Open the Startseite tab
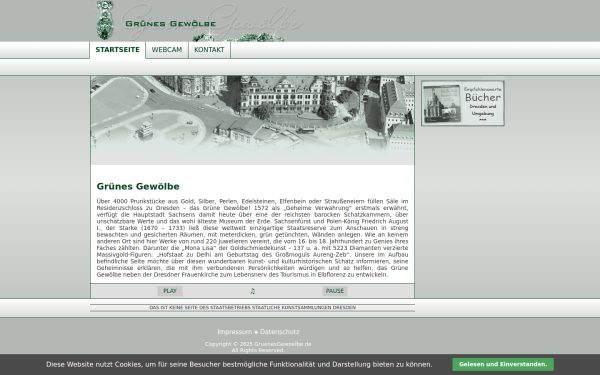The image size is (600, 375). pyautogui.click(x=117, y=50)
